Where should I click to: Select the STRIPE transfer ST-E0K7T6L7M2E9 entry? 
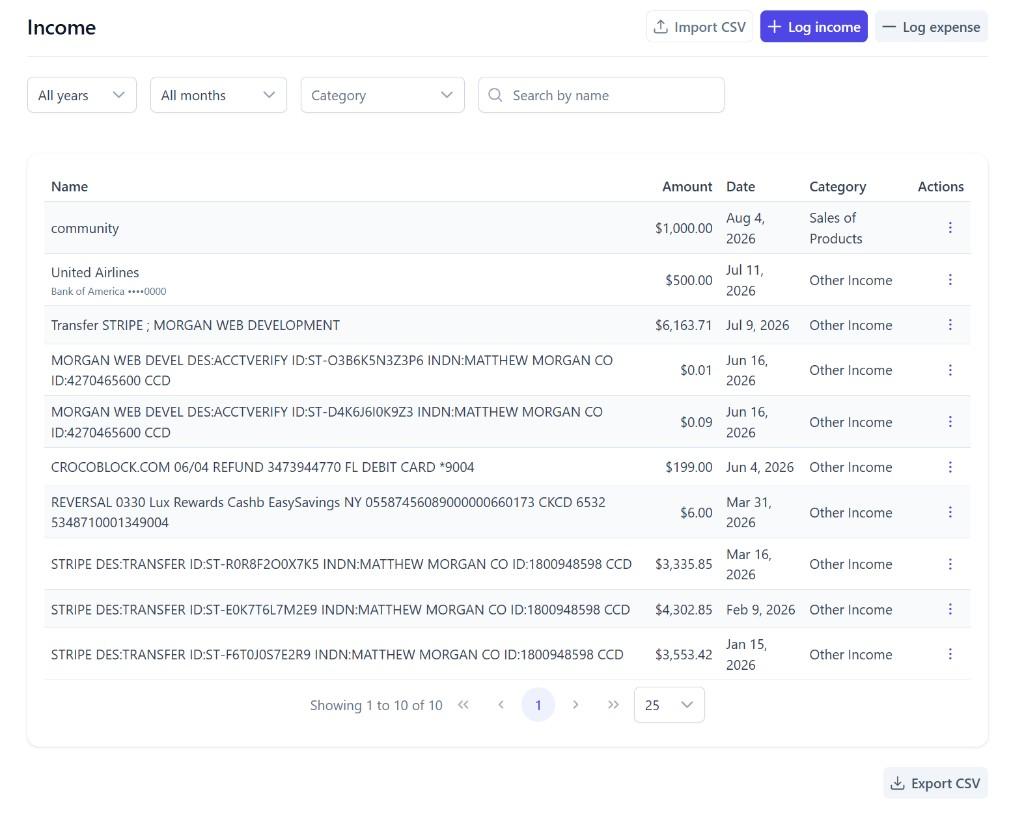coord(340,609)
